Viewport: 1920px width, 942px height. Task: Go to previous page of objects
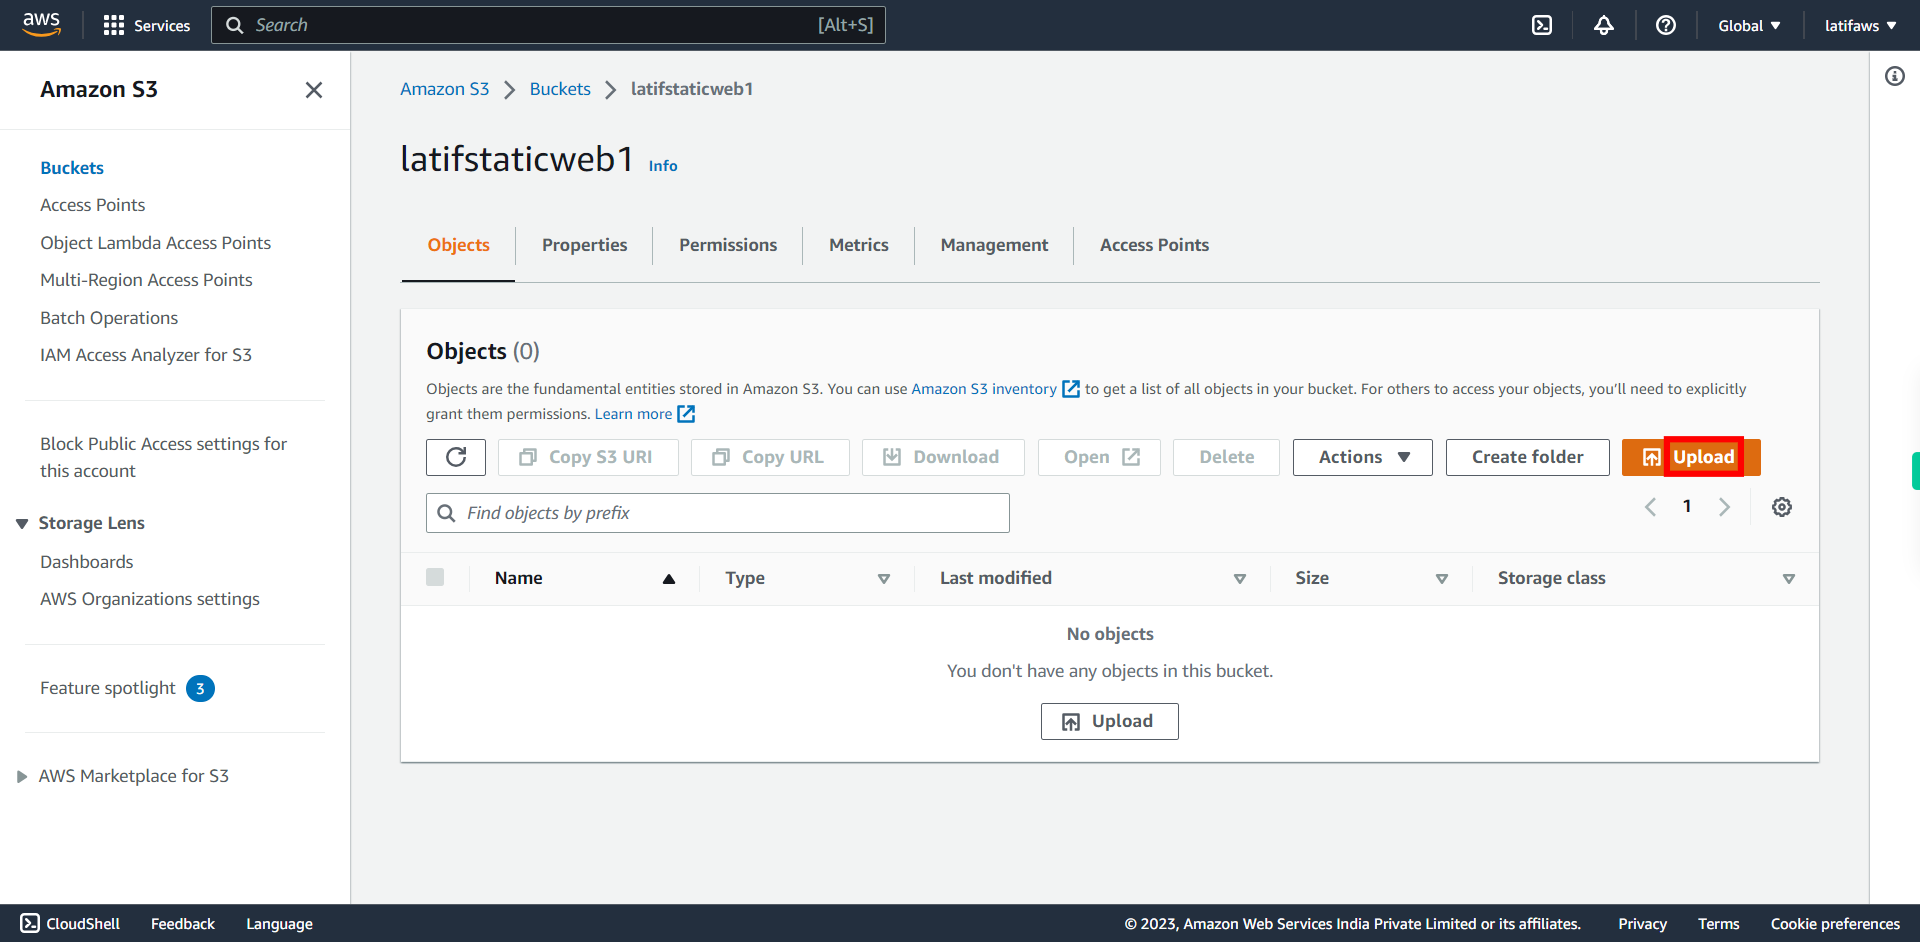(1651, 507)
